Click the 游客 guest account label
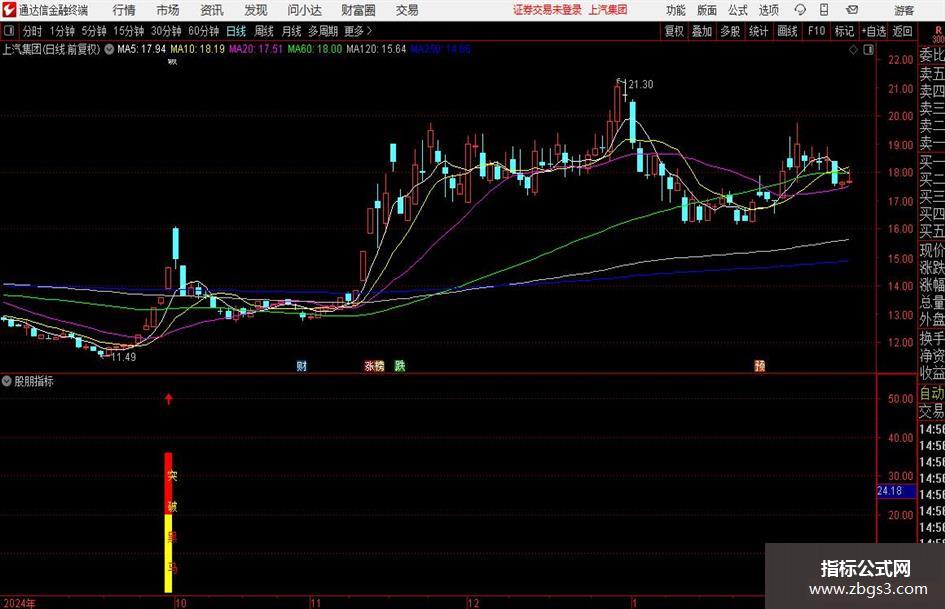 [904, 10]
